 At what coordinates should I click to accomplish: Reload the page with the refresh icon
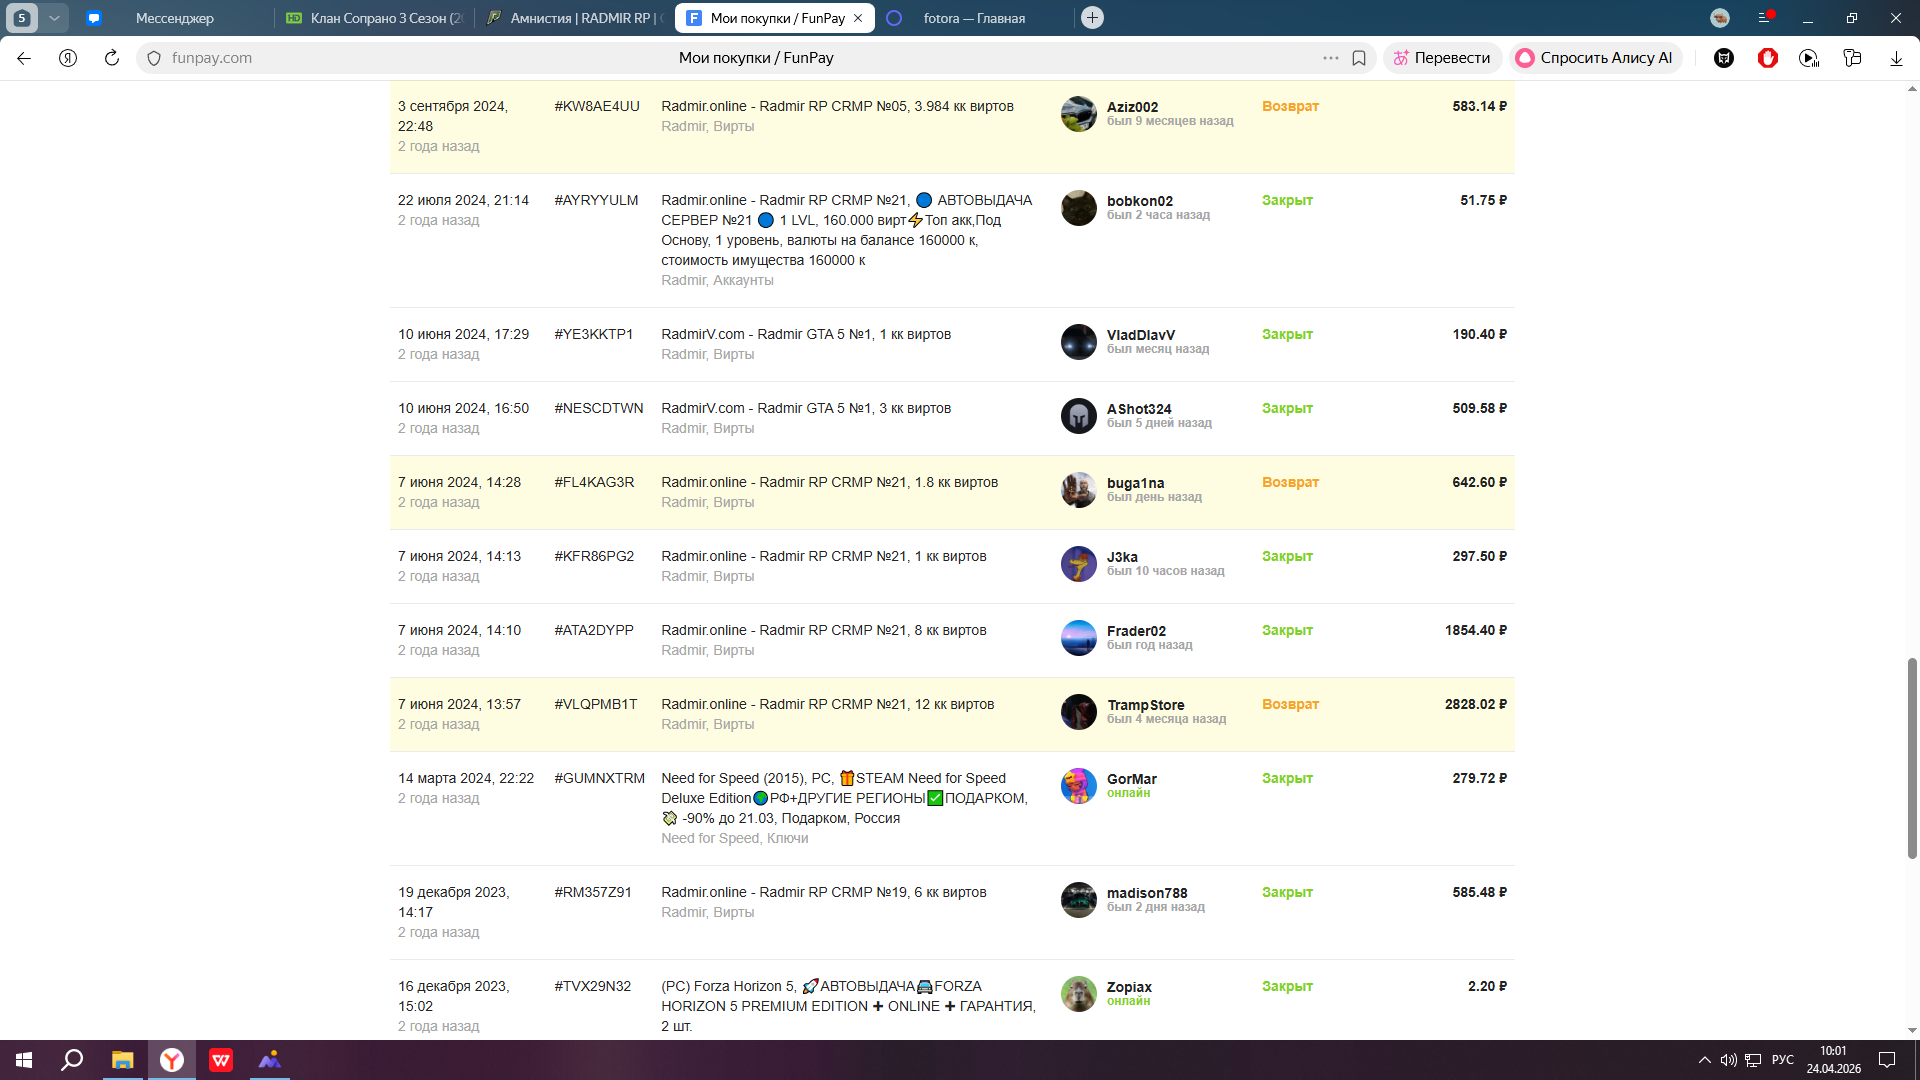(x=112, y=58)
